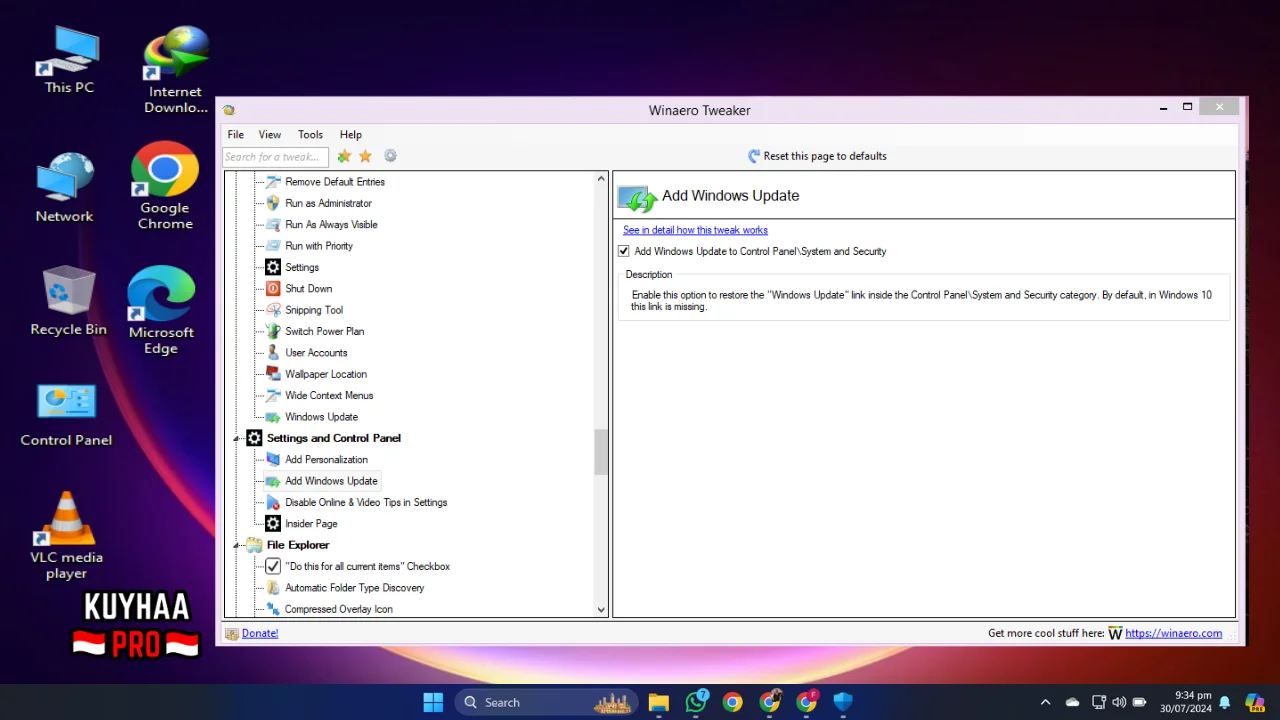Open Microsoft Edge desktop shortcut
Viewport: 1280px width, 720px height.
point(161,310)
